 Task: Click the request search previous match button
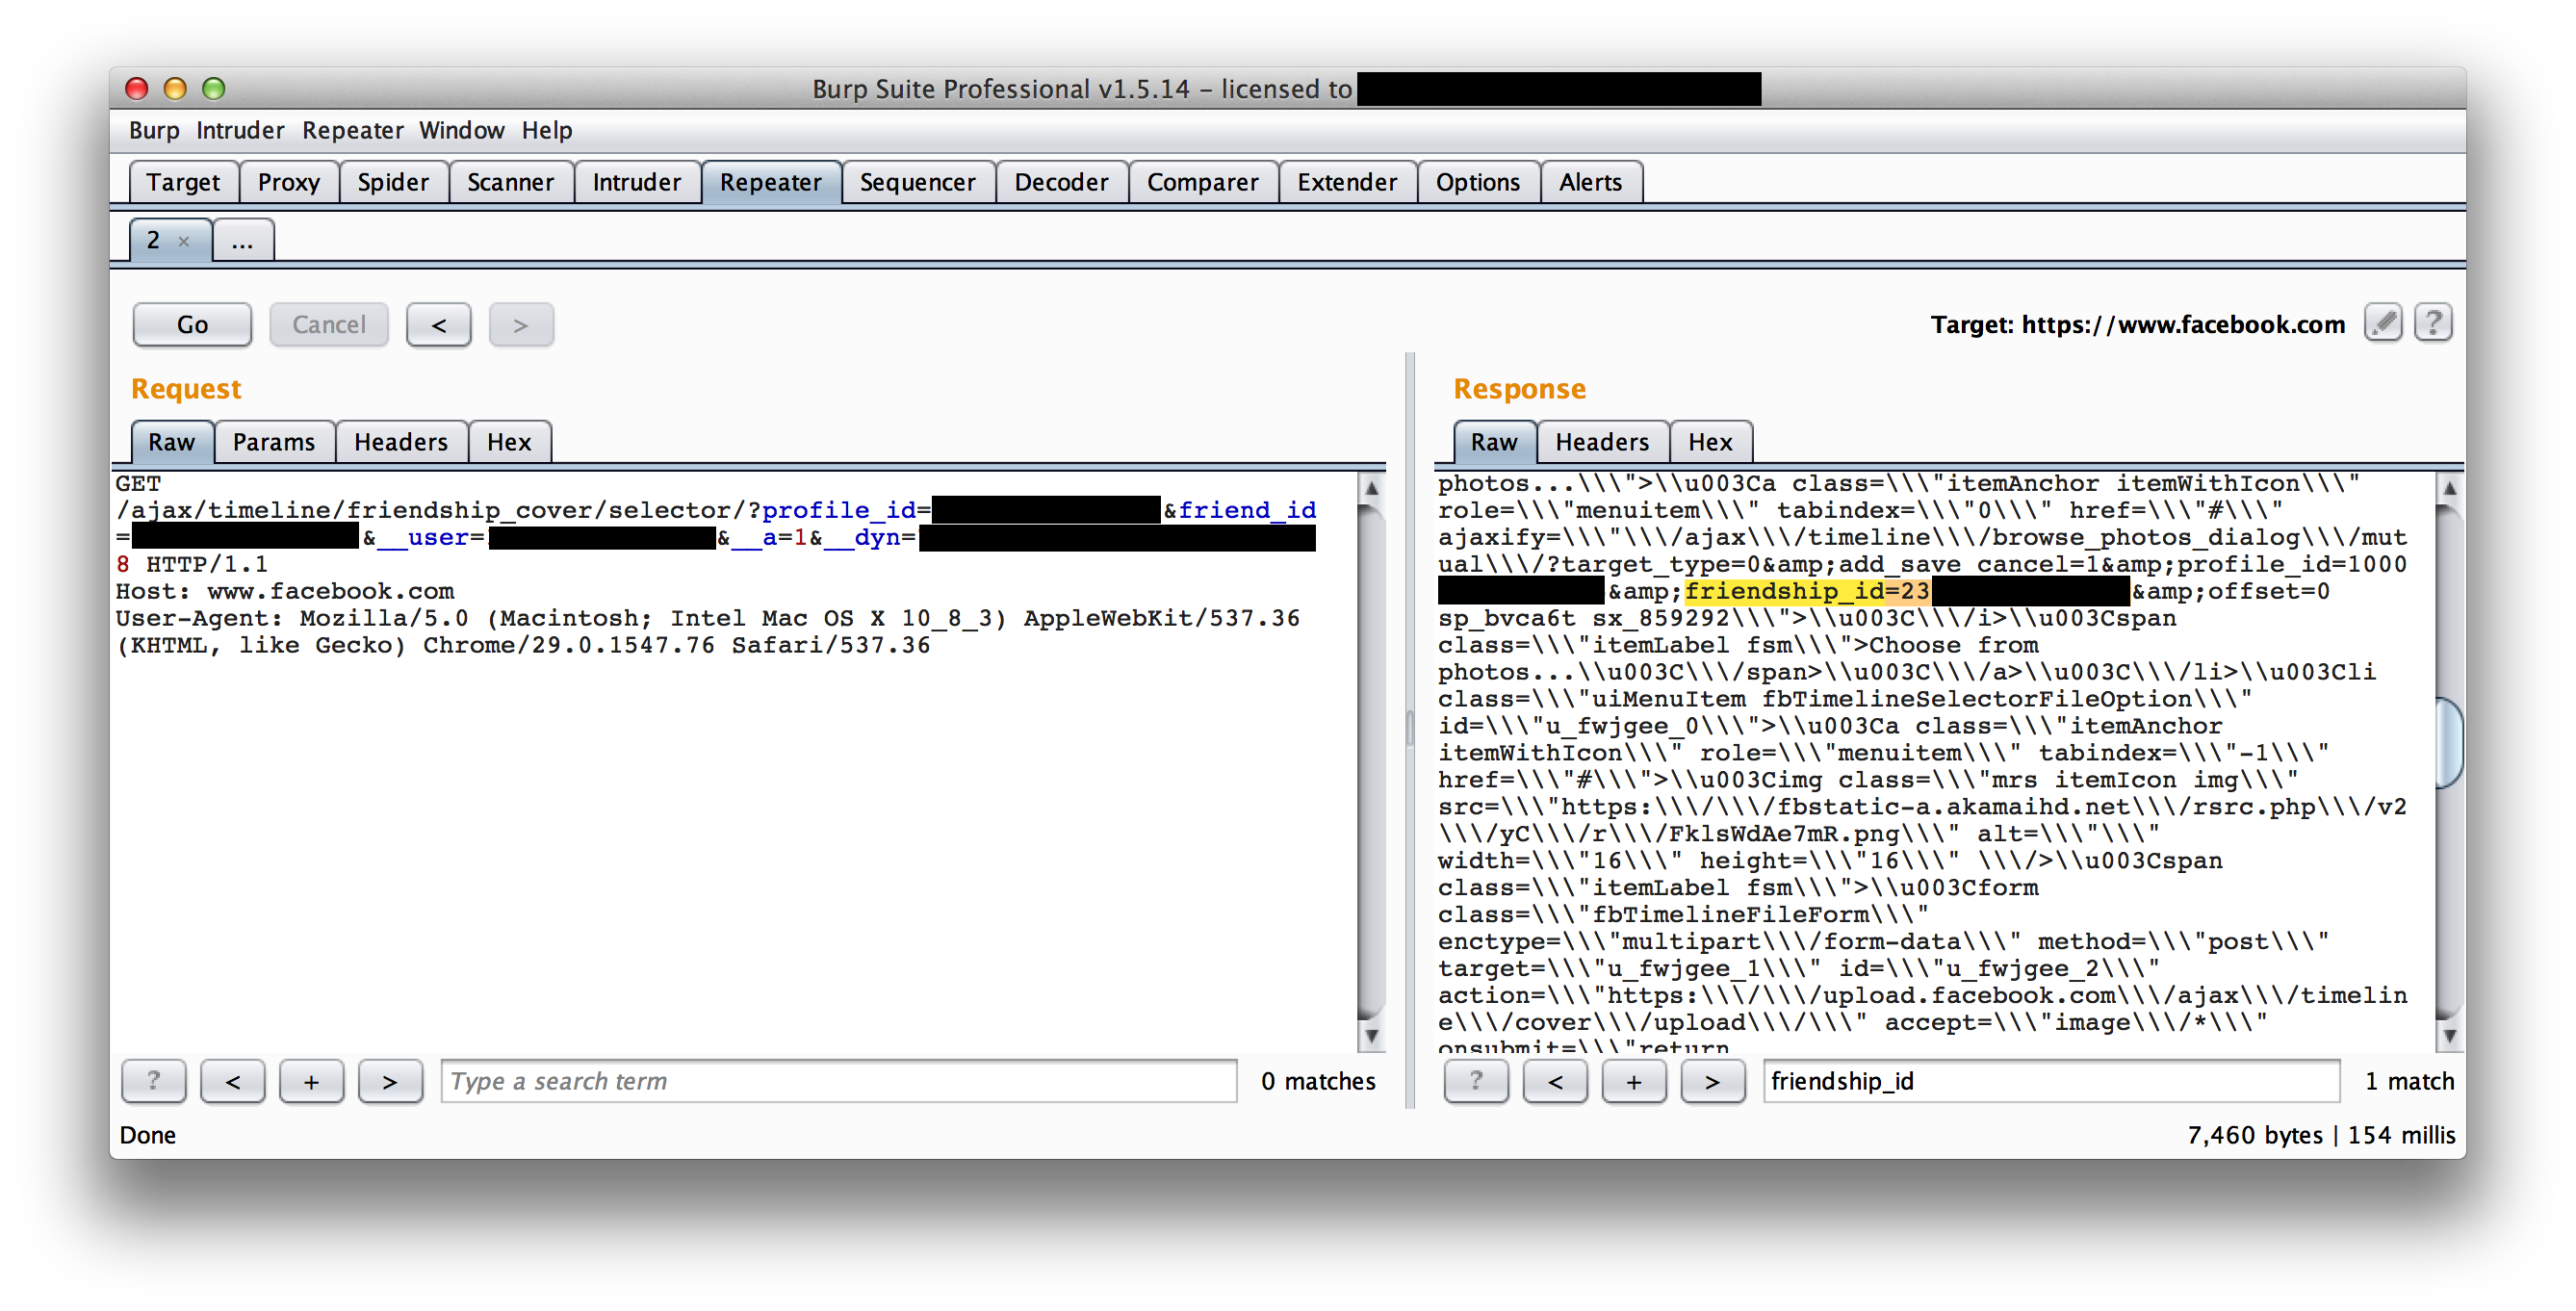232,1081
